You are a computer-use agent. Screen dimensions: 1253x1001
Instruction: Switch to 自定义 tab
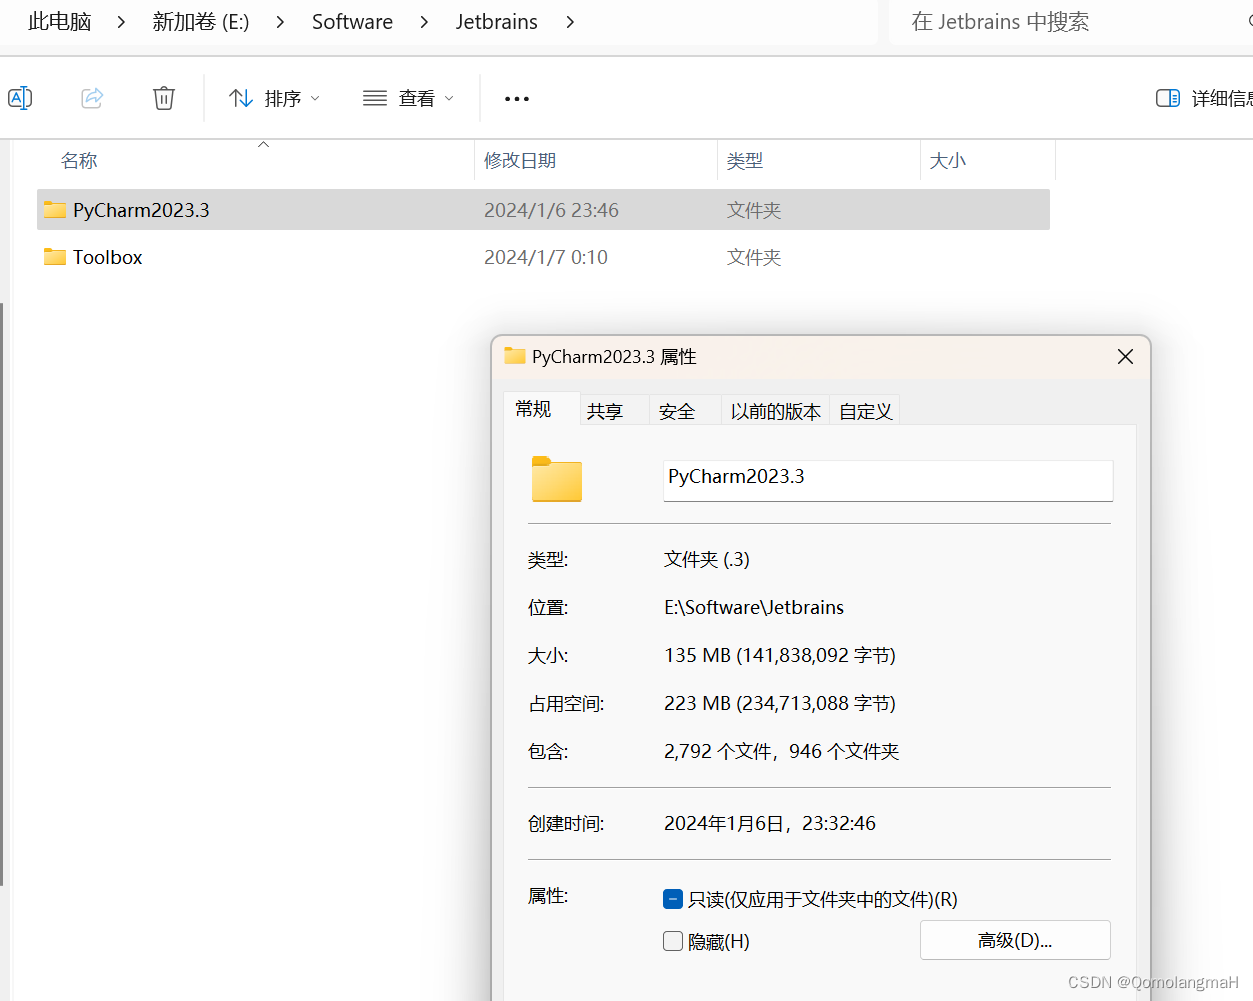pyautogui.click(x=865, y=411)
